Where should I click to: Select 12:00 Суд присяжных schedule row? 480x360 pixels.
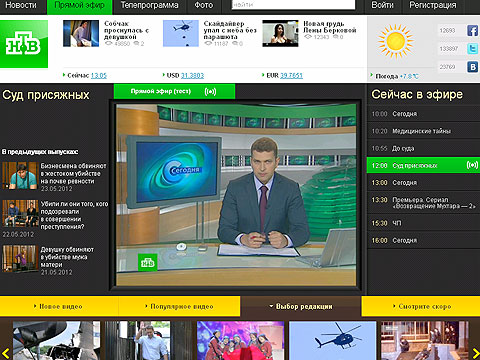[x=423, y=165]
